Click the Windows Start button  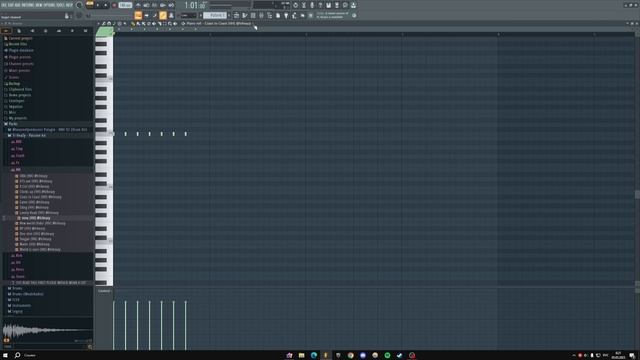[x=5, y=355]
